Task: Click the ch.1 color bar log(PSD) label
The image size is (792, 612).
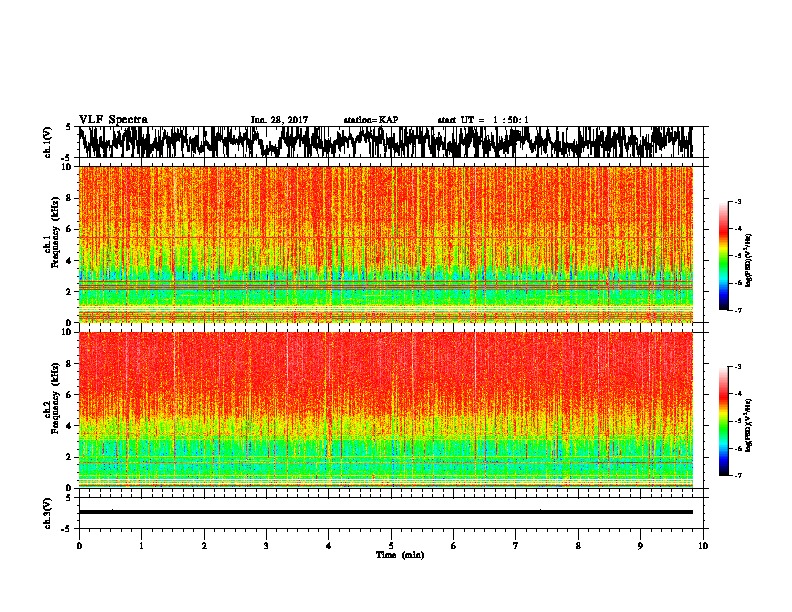Action: (x=749, y=259)
